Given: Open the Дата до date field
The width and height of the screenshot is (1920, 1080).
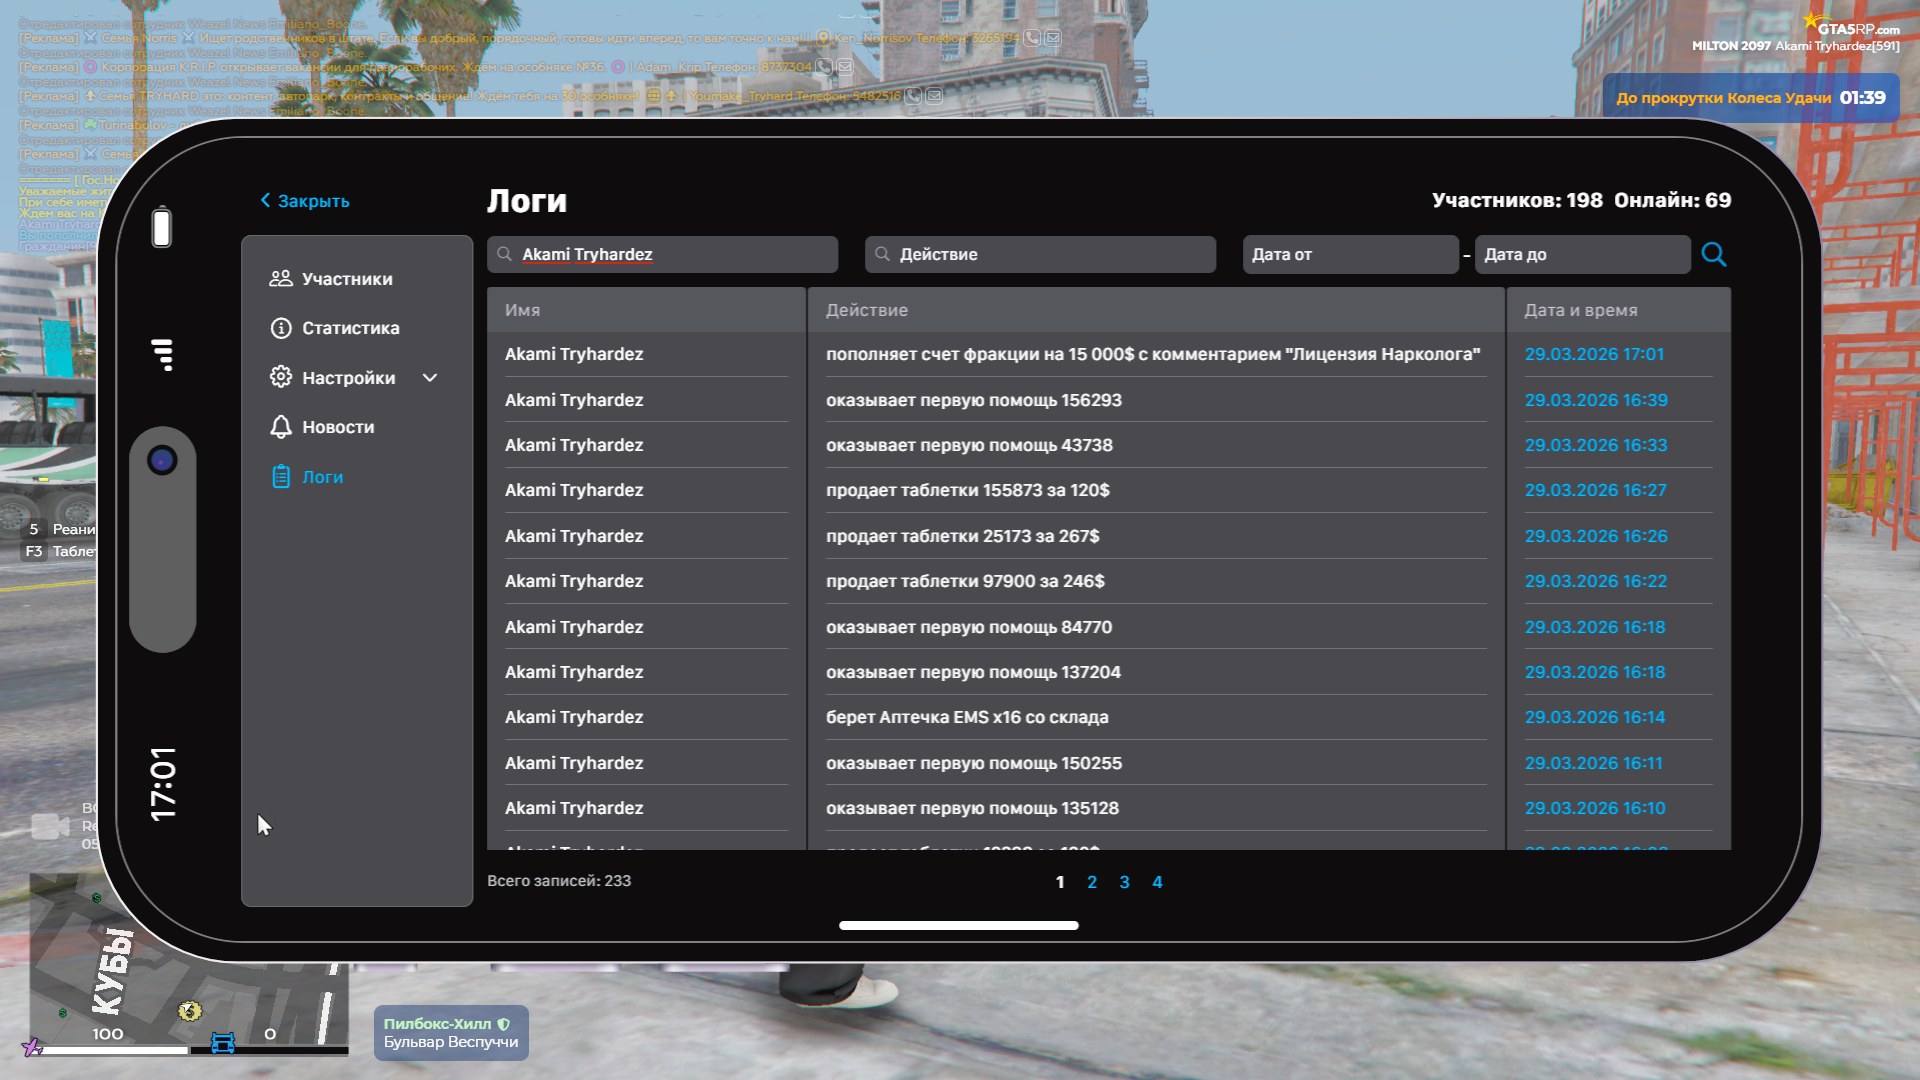Looking at the screenshot, I should pyautogui.click(x=1581, y=254).
